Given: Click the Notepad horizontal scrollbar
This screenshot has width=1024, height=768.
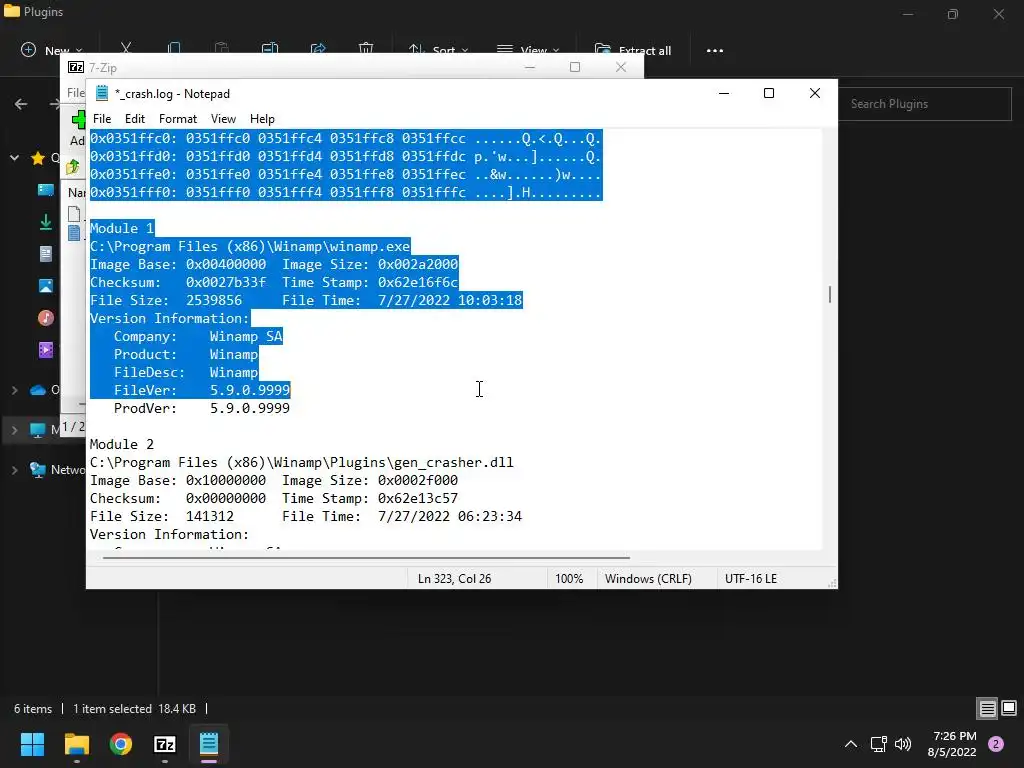Looking at the screenshot, I should coord(366,558).
